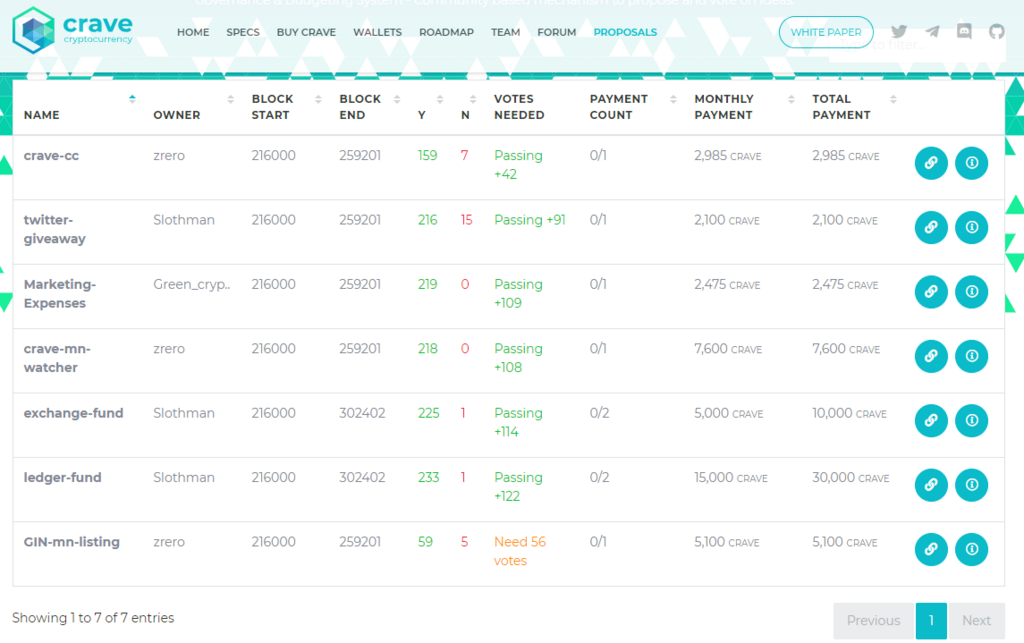Open link icon for twitter-giveaway proposal

tap(931, 227)
